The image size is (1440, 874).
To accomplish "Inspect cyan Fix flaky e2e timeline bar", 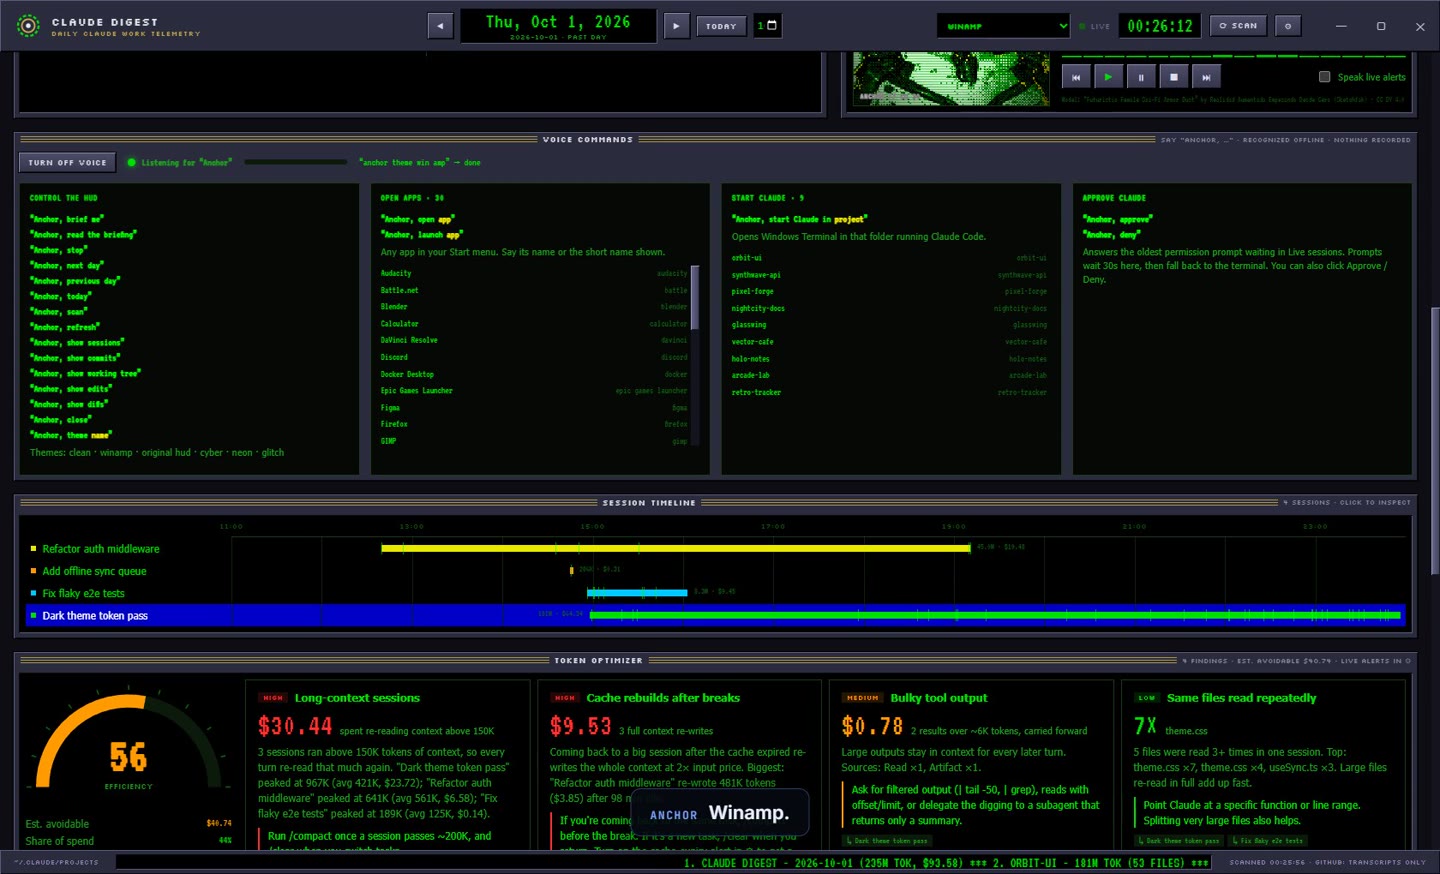I will 638,592.
